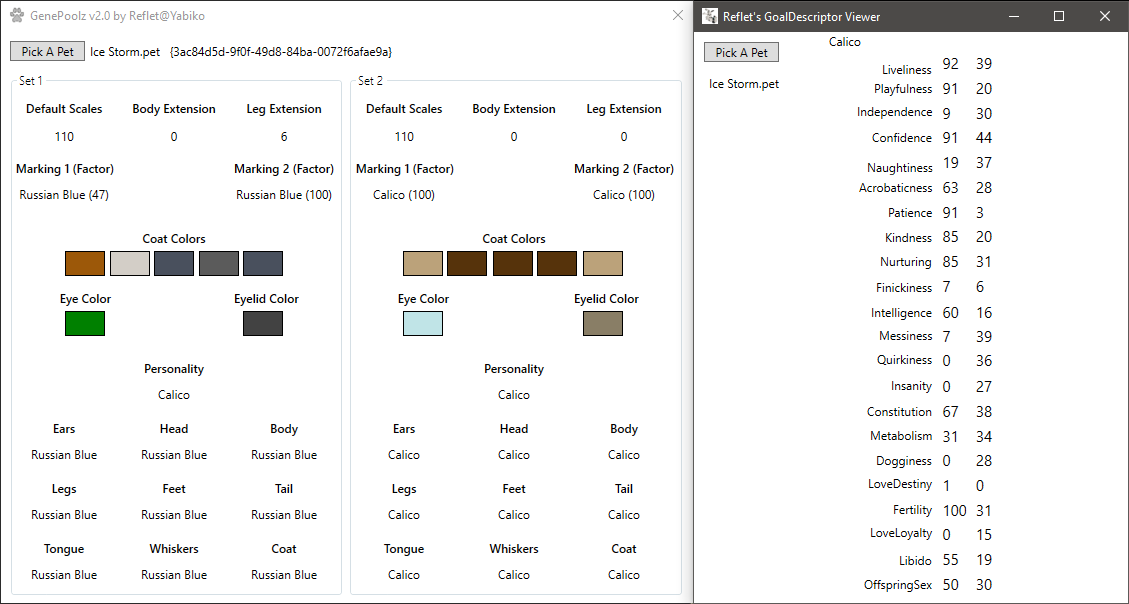Select the first tan Set 2 coat swatch
The image size is (1129, 604).
pos(423,263)
